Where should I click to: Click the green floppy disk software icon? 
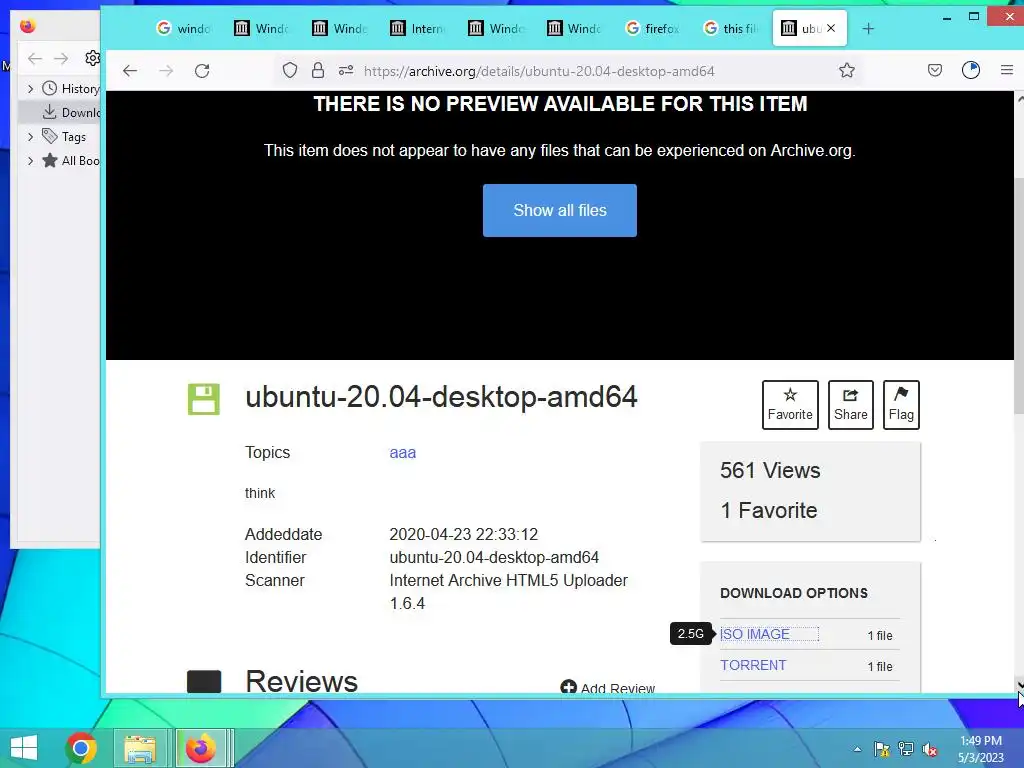click(204, 399)
